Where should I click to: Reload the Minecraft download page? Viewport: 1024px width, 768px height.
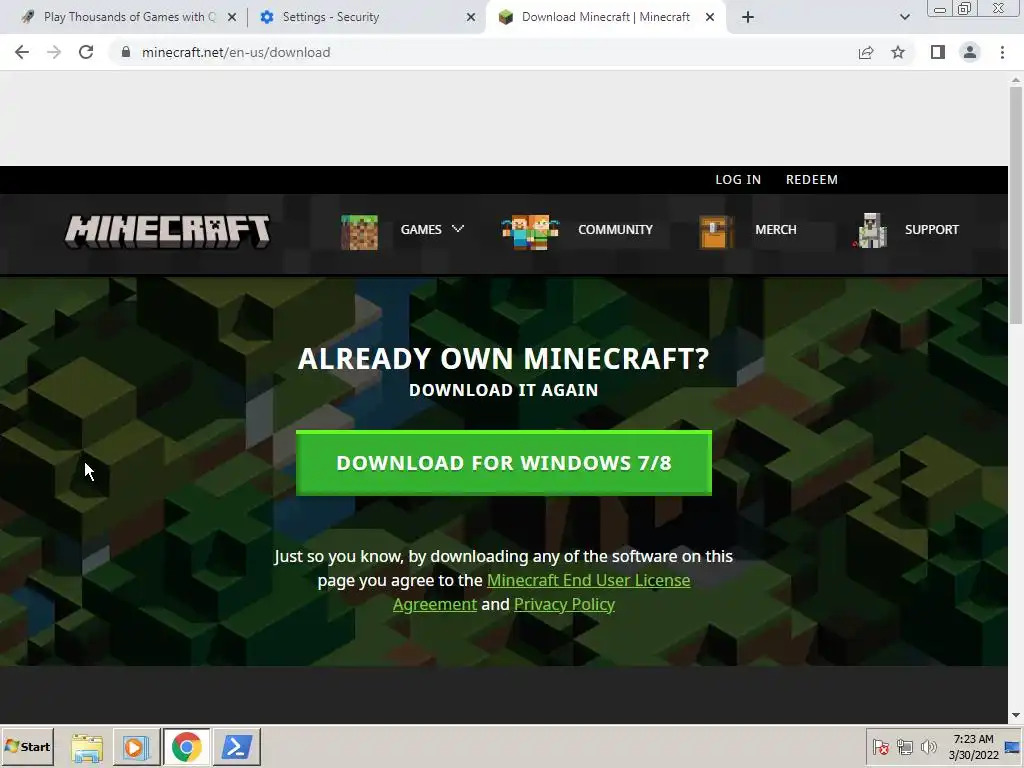click(86, 52)
